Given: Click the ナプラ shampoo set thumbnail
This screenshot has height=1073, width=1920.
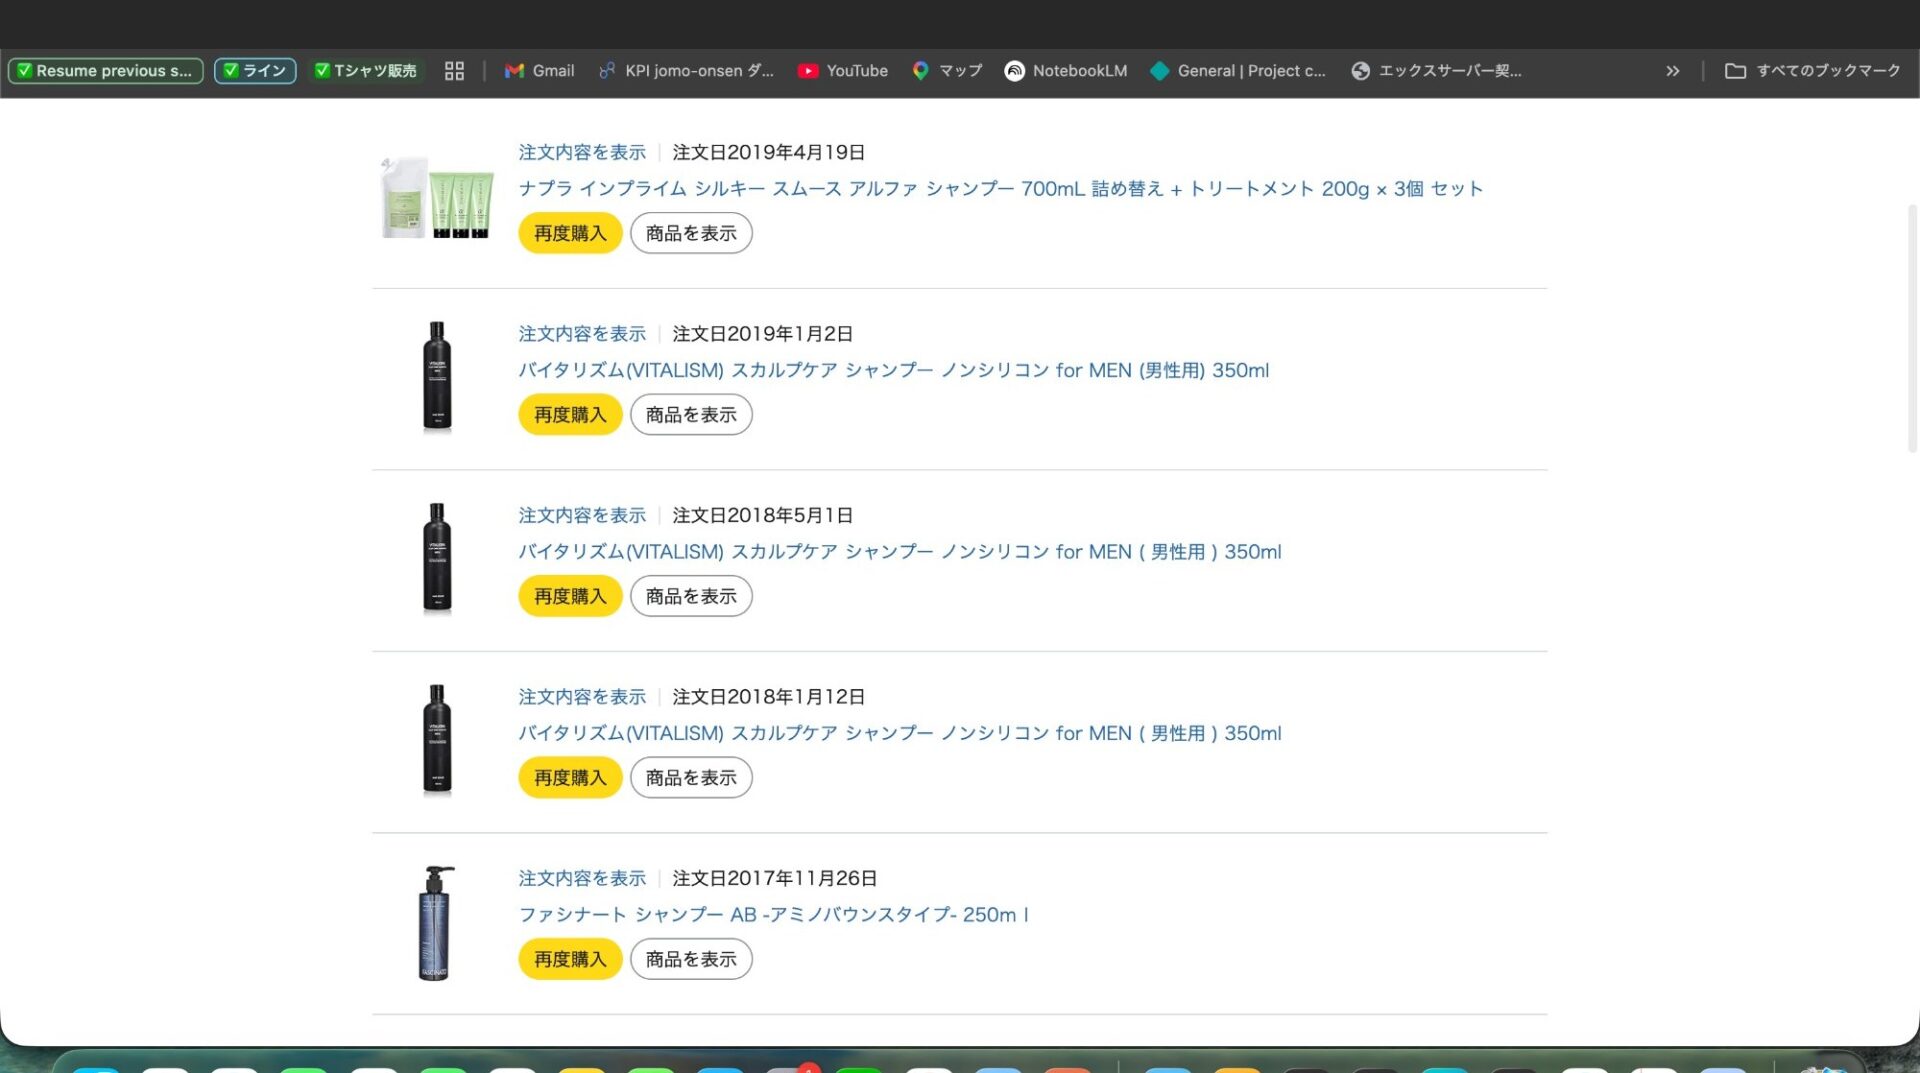Looking at the screenshot, I should (437, 196).
